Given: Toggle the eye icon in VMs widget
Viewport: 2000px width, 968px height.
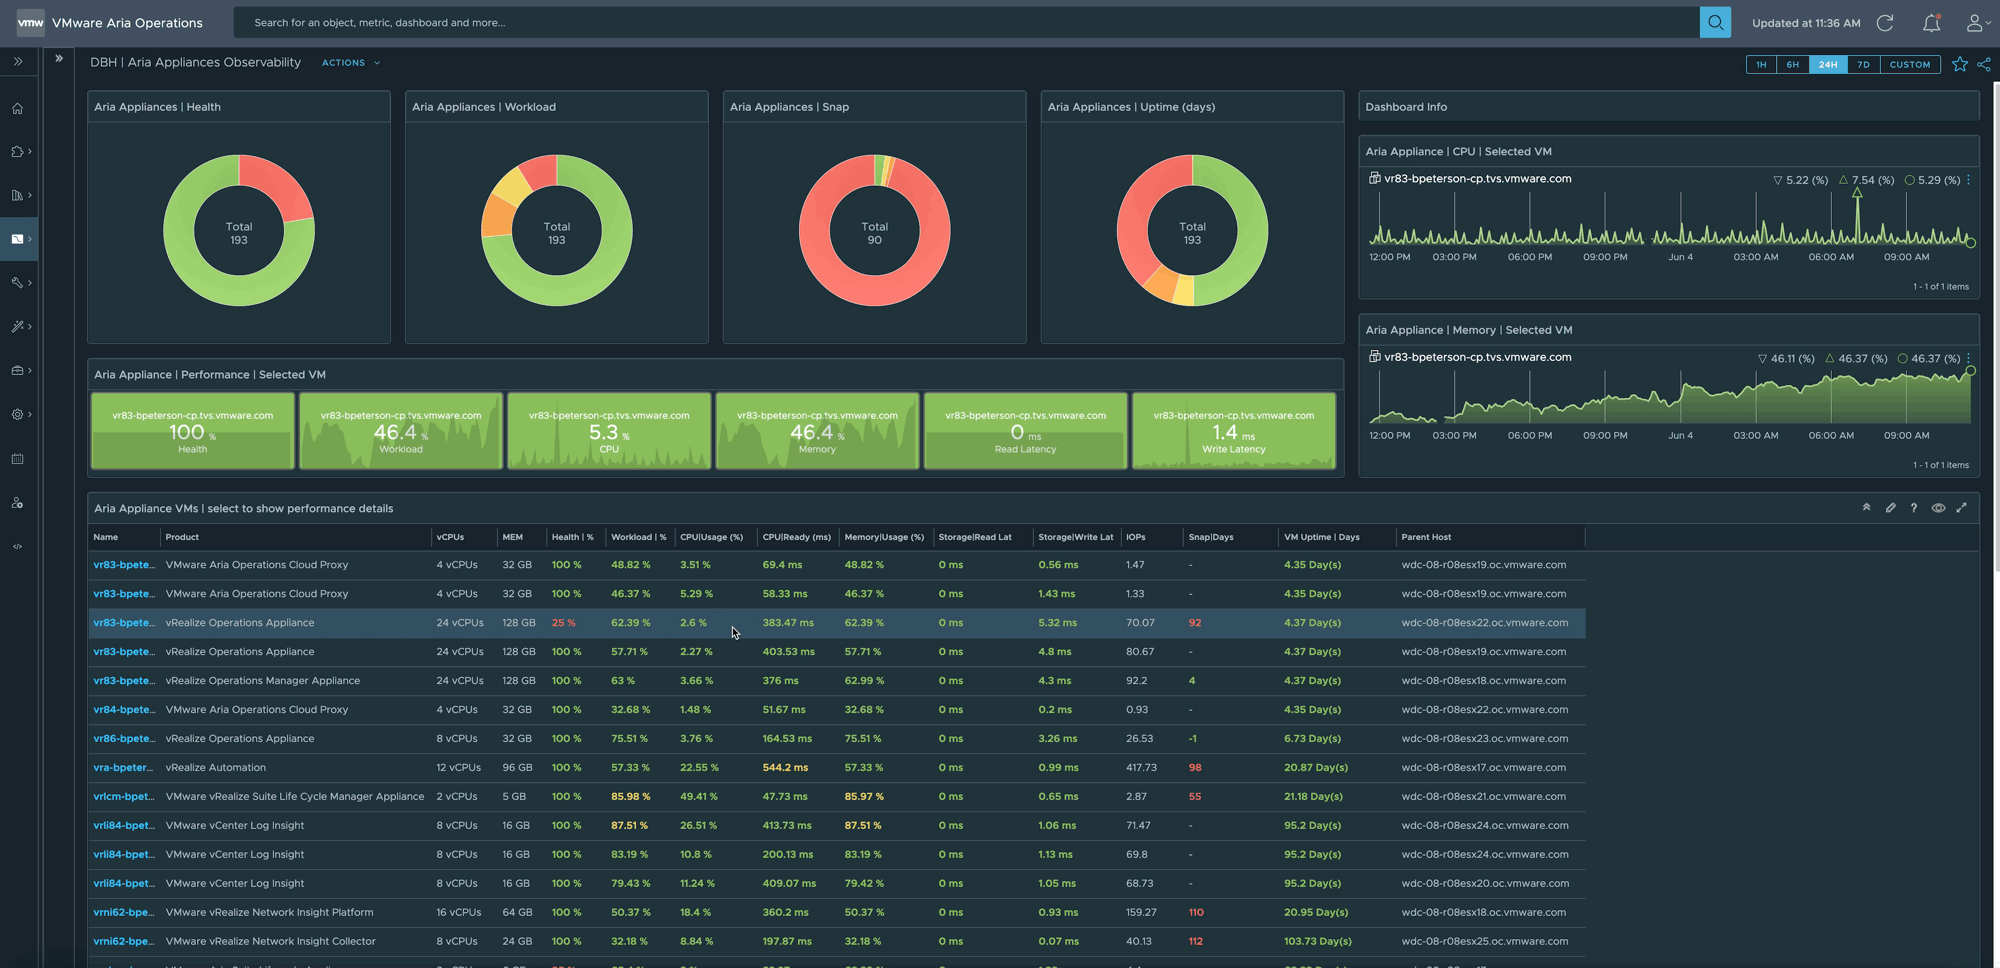Looking at the screenshot, I should [1938, 508].
